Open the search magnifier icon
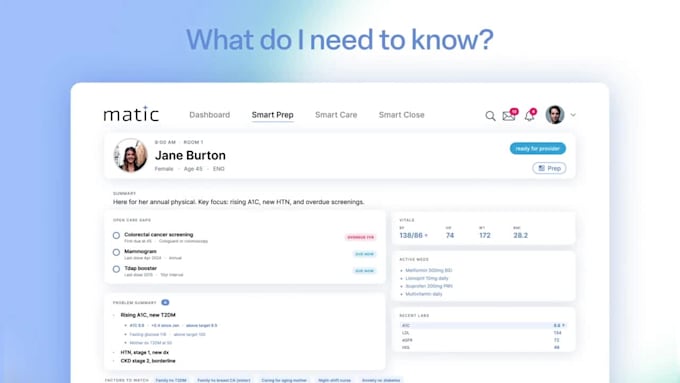This screenshot has width=680, height=383. 490,116
